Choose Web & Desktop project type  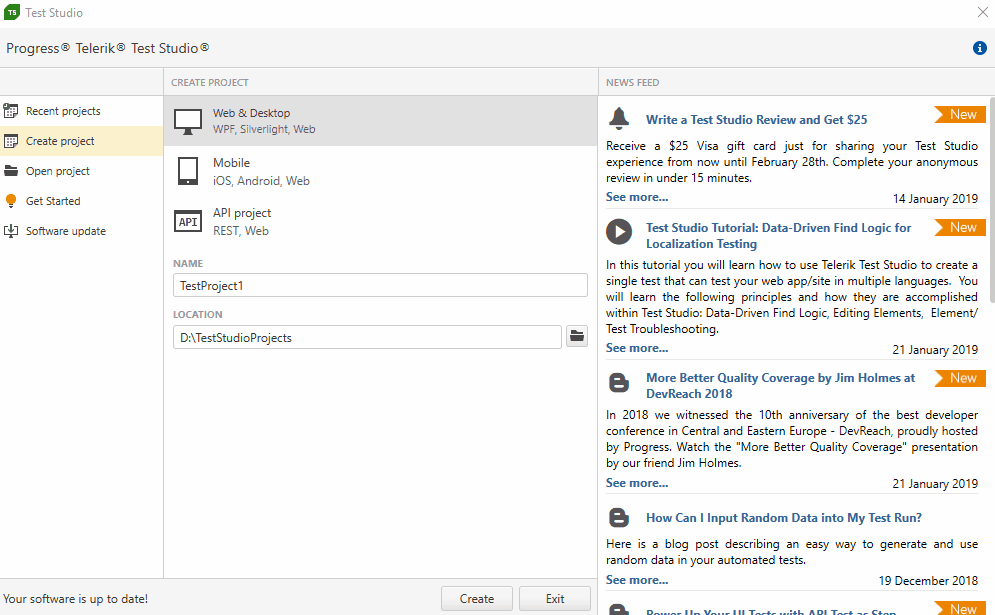pos(381,121)
